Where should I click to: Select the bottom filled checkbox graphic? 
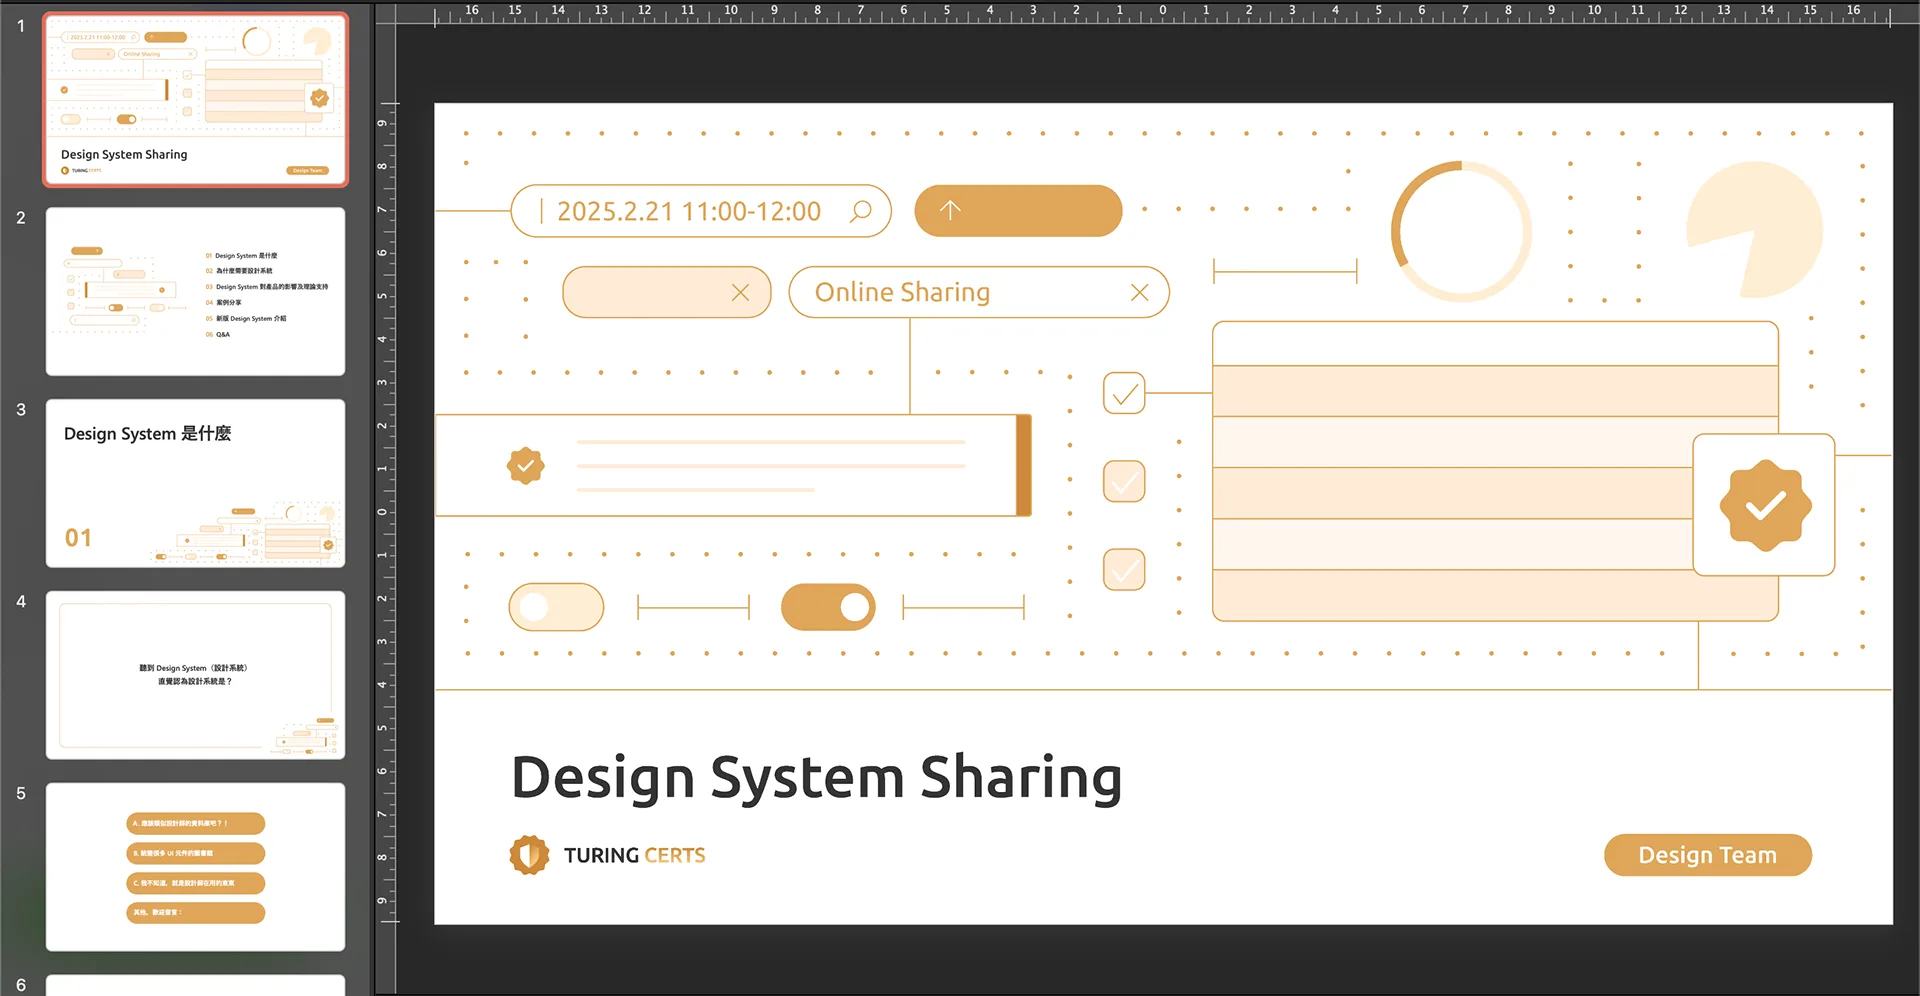1124,569
